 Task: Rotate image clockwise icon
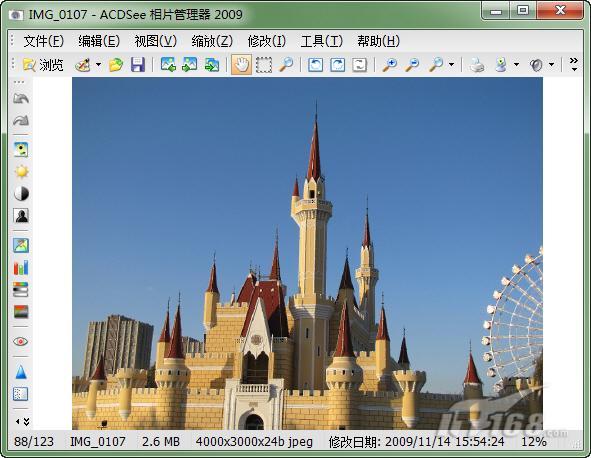tap(337, 65)
